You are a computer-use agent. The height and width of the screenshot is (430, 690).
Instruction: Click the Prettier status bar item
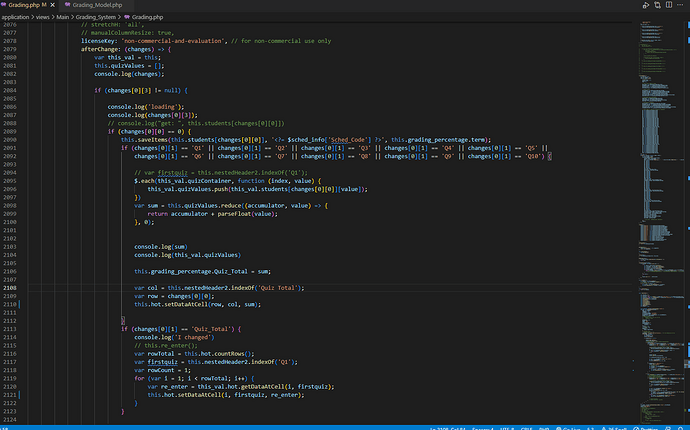coord(646,428)
